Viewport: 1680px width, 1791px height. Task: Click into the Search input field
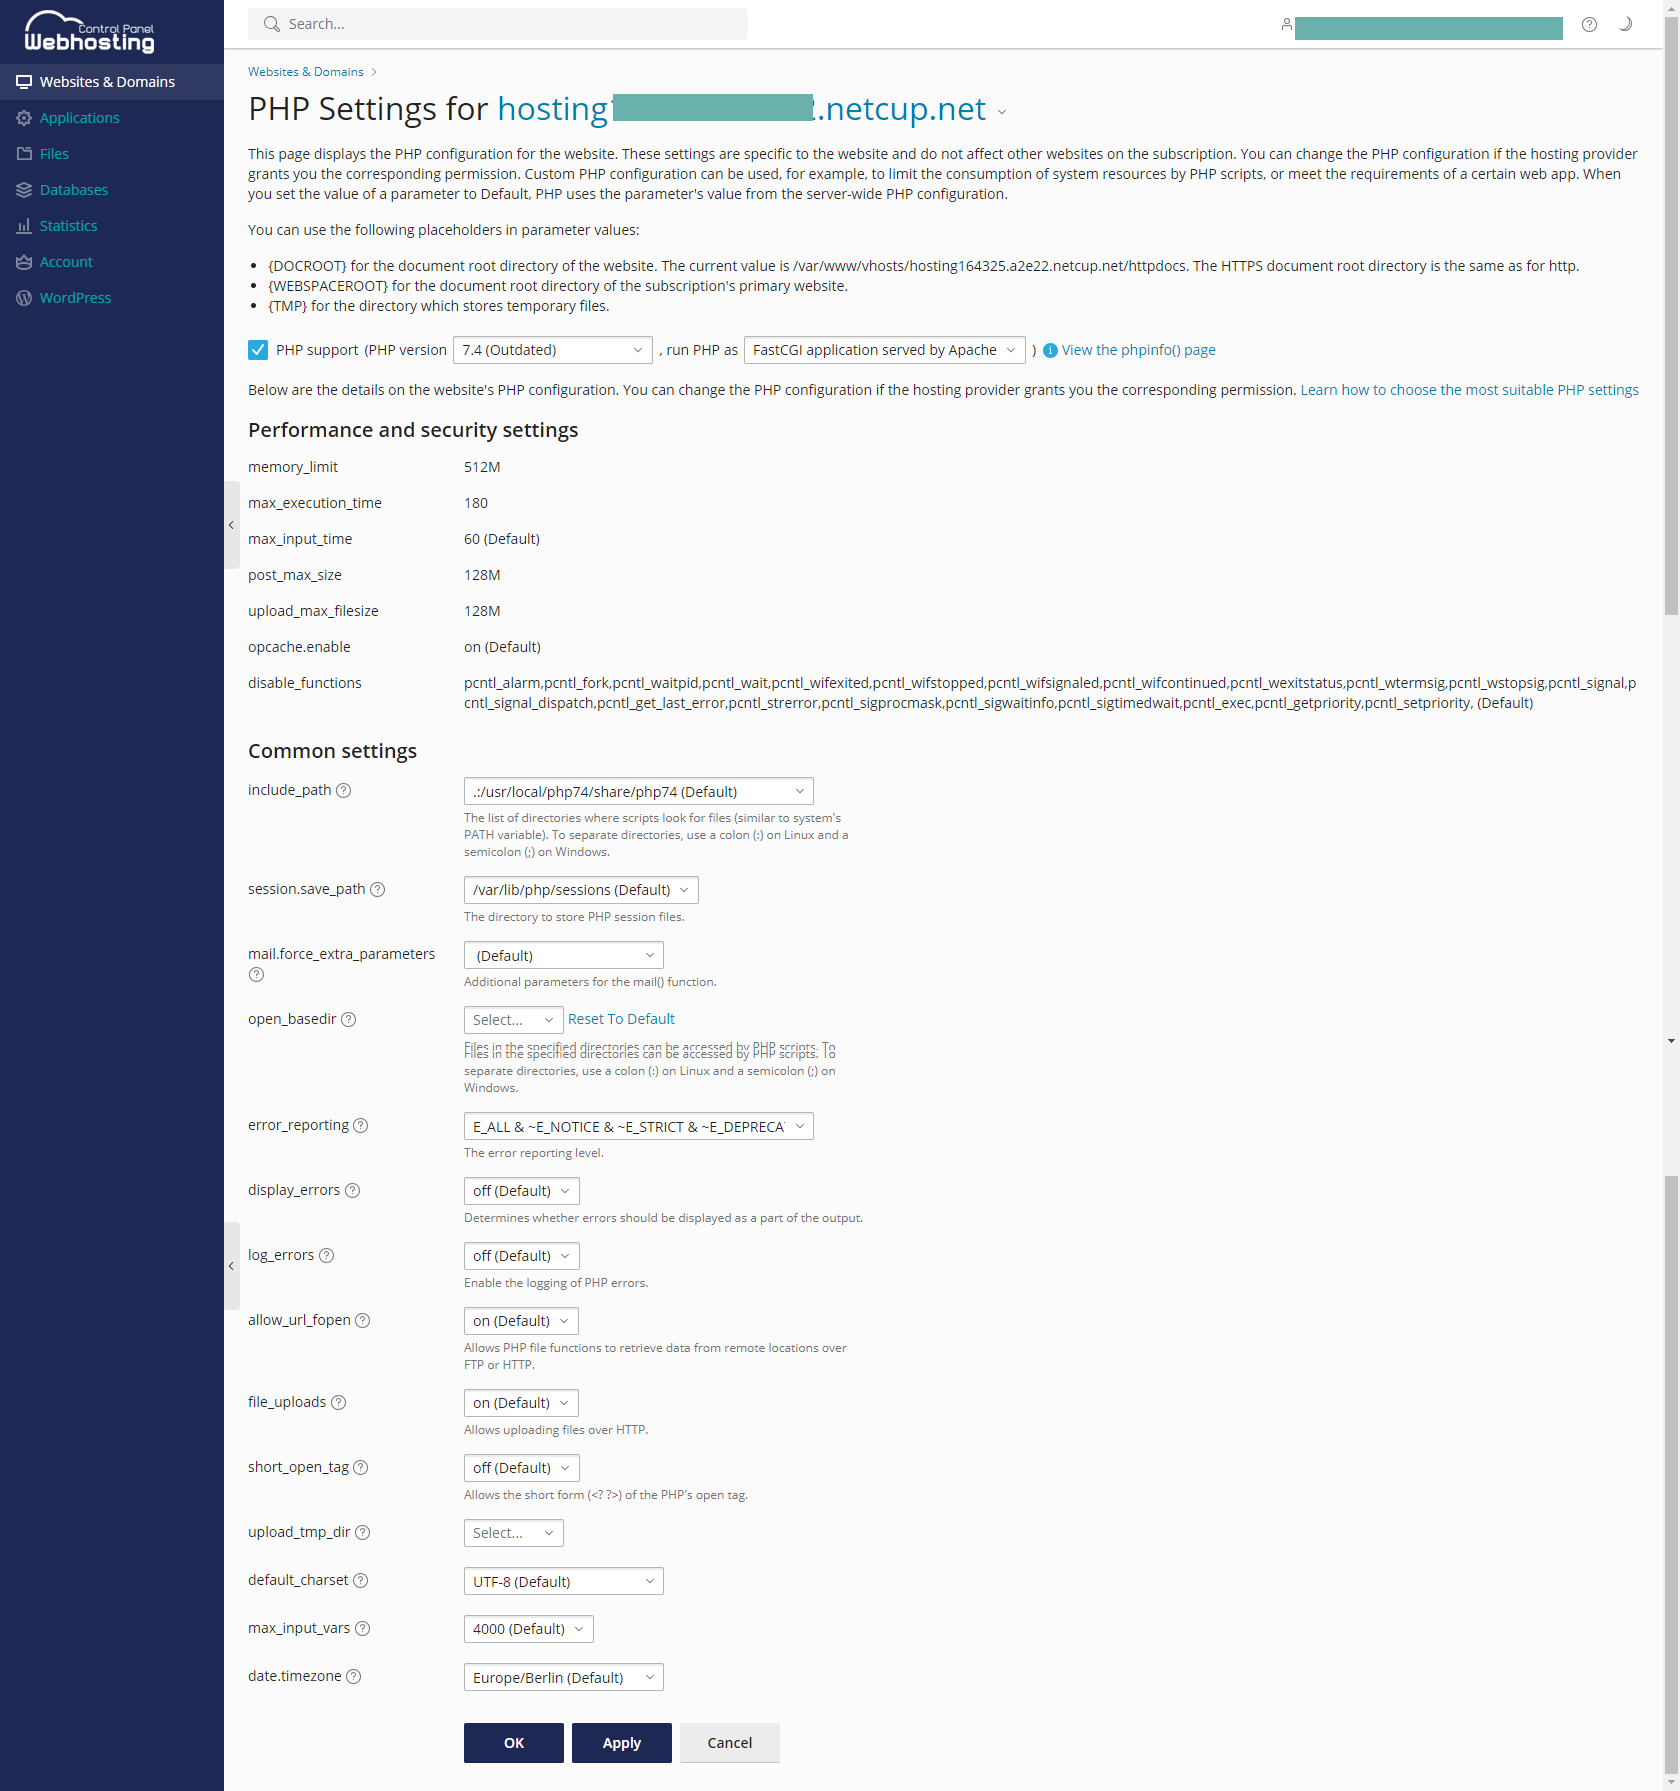[498, 24]
